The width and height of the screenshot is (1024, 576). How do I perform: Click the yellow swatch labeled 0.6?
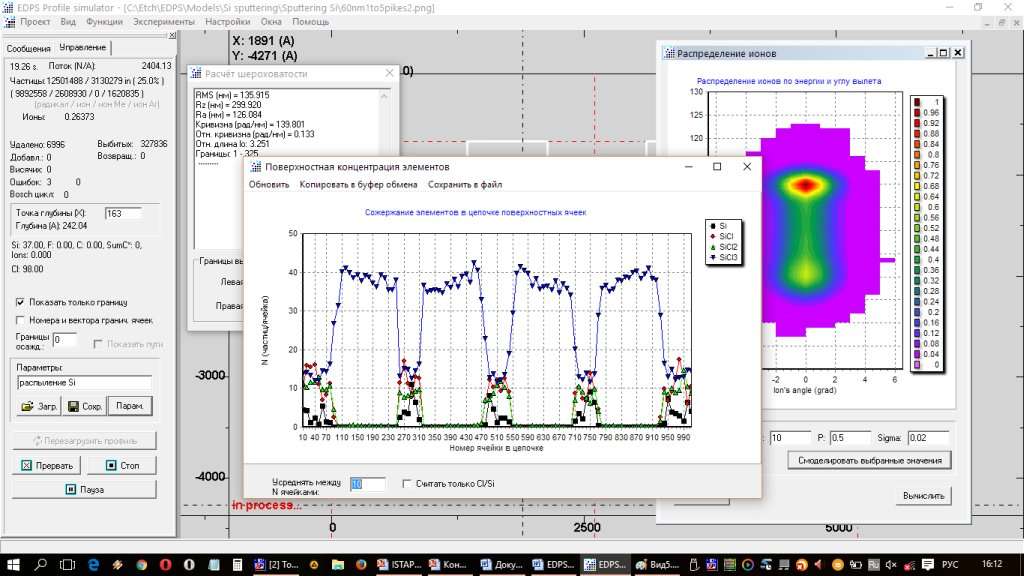click(917, 207)
